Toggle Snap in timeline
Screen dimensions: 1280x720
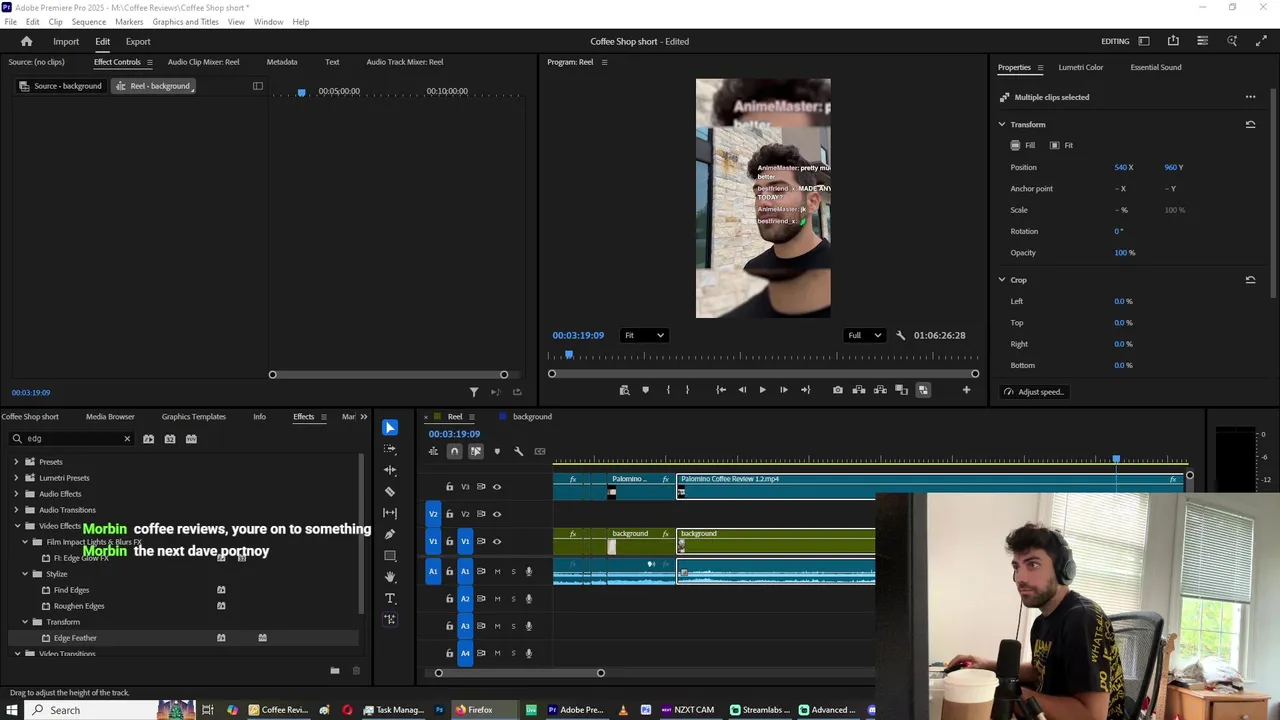pyautogui.click(x=455, y=452)
